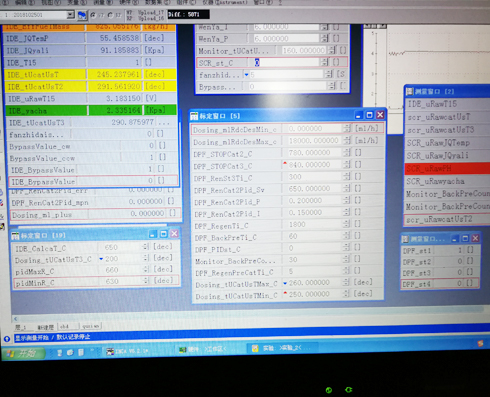490x397 pixels.
Task: Click the window icon of measurement window [2]
Action: (x=410, y=91)
